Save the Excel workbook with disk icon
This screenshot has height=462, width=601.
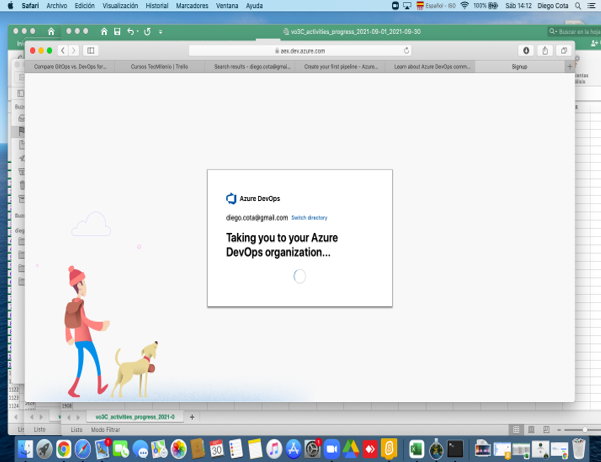[117, 31]
